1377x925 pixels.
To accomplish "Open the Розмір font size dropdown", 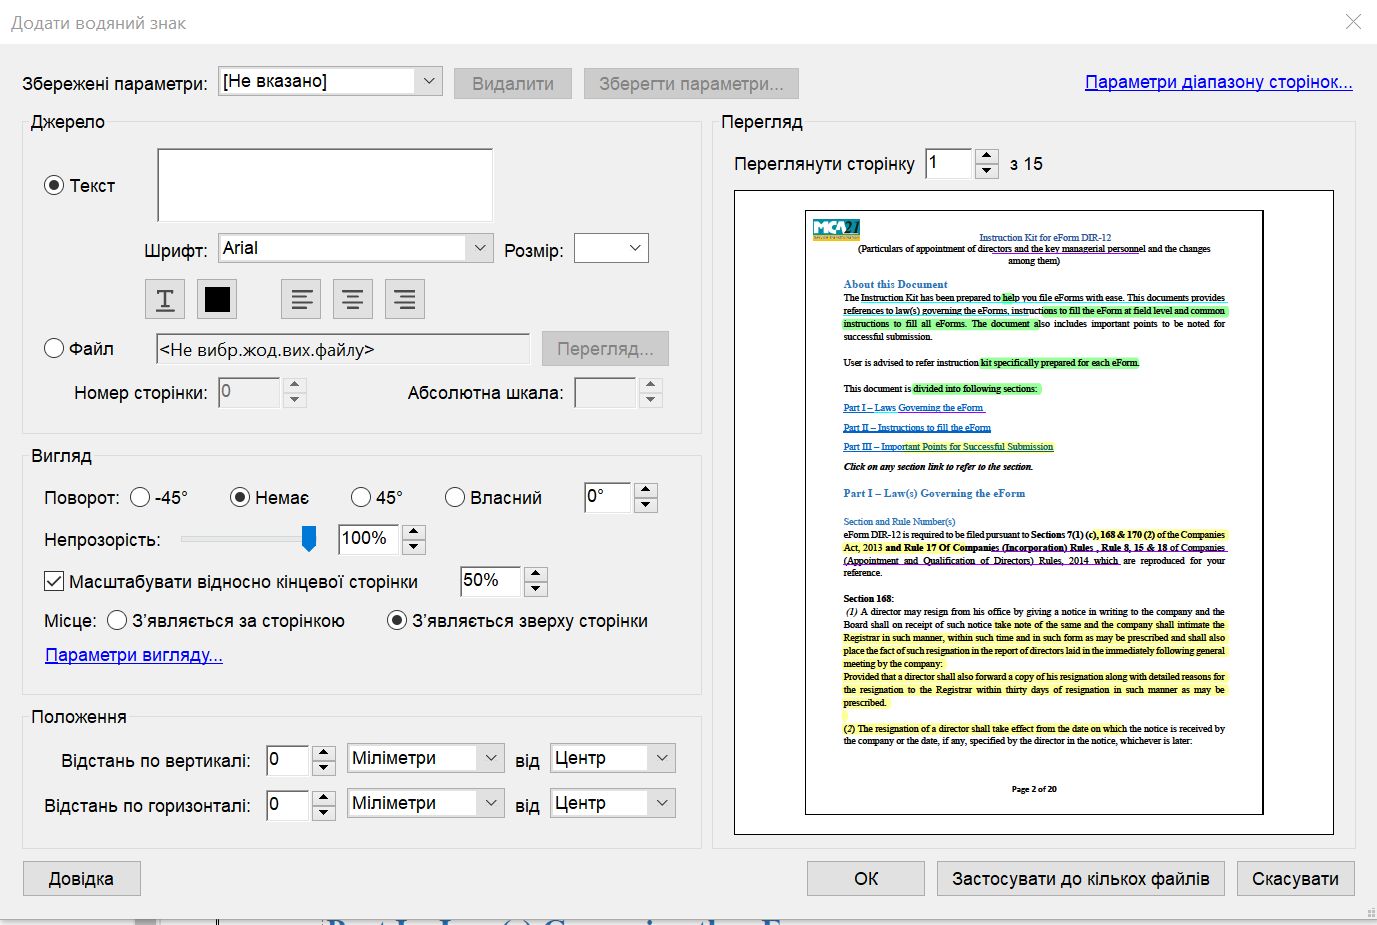I will (x=612, y=248).
